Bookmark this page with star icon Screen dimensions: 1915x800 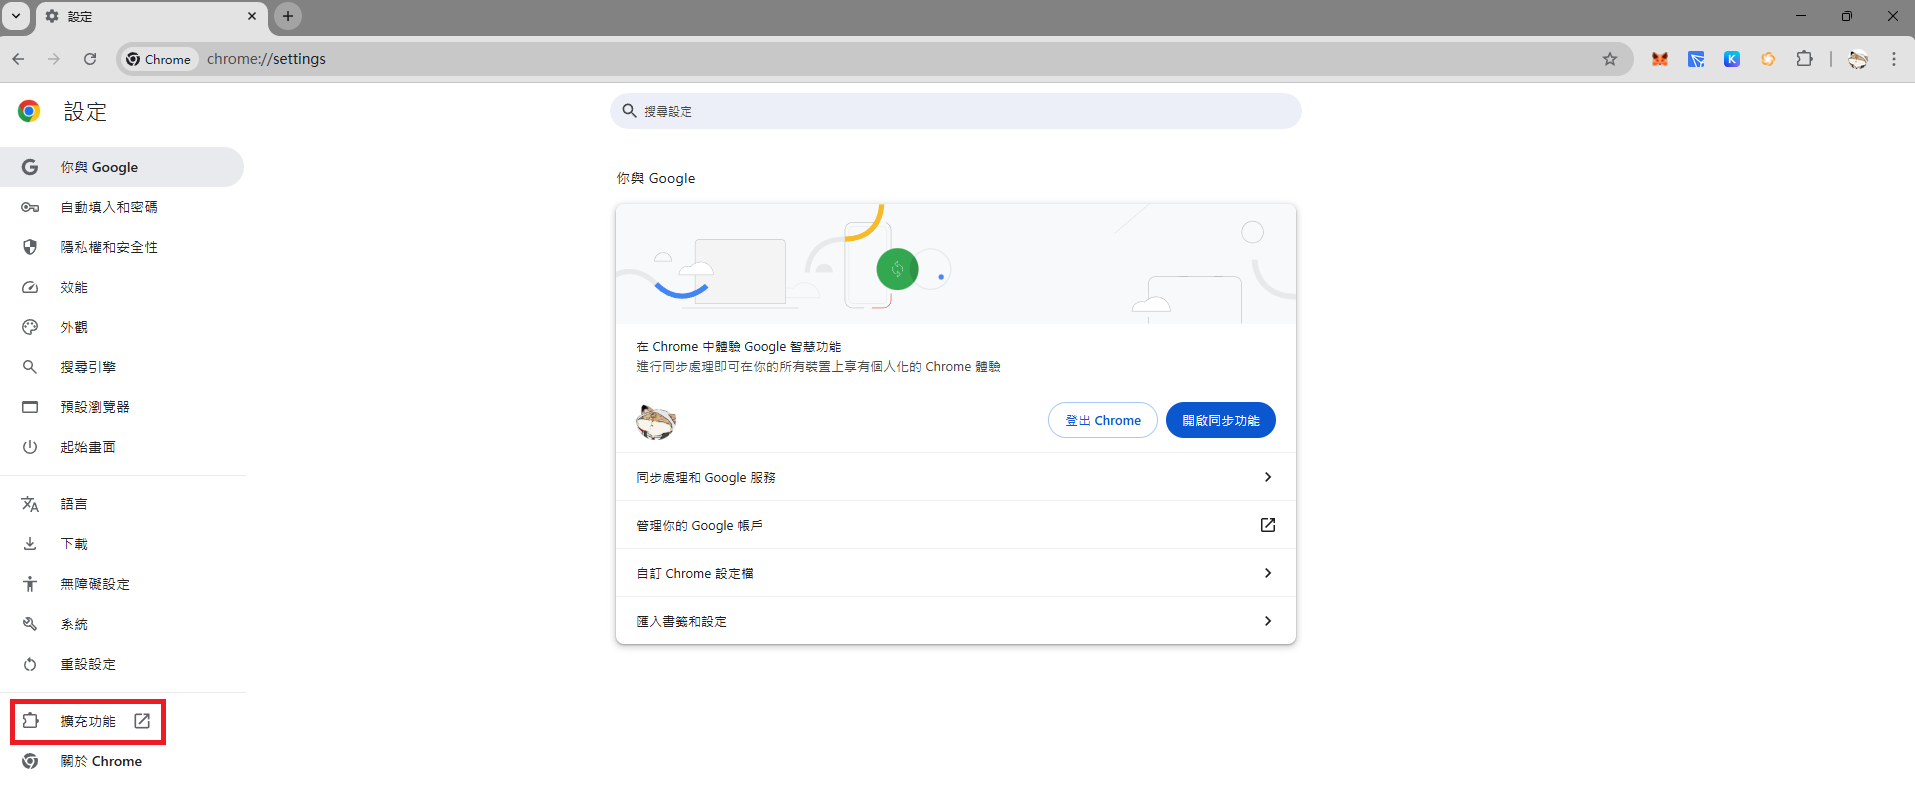click(x=1610, y=59)
